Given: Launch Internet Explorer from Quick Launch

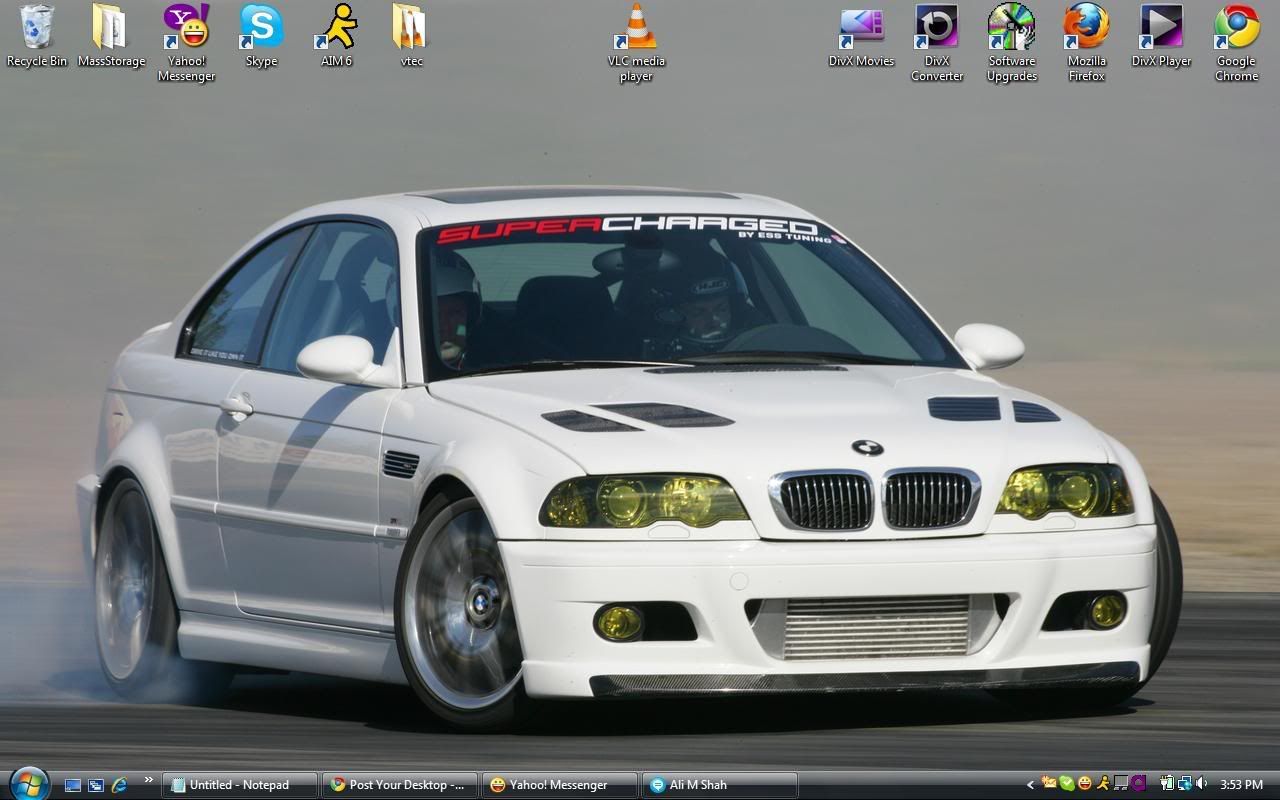Looking at the screenshot, I should coord(119,785).
